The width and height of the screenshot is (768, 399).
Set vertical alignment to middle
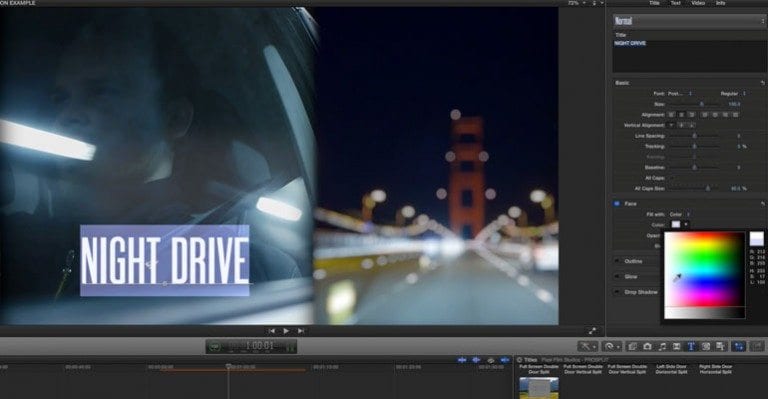681,125
